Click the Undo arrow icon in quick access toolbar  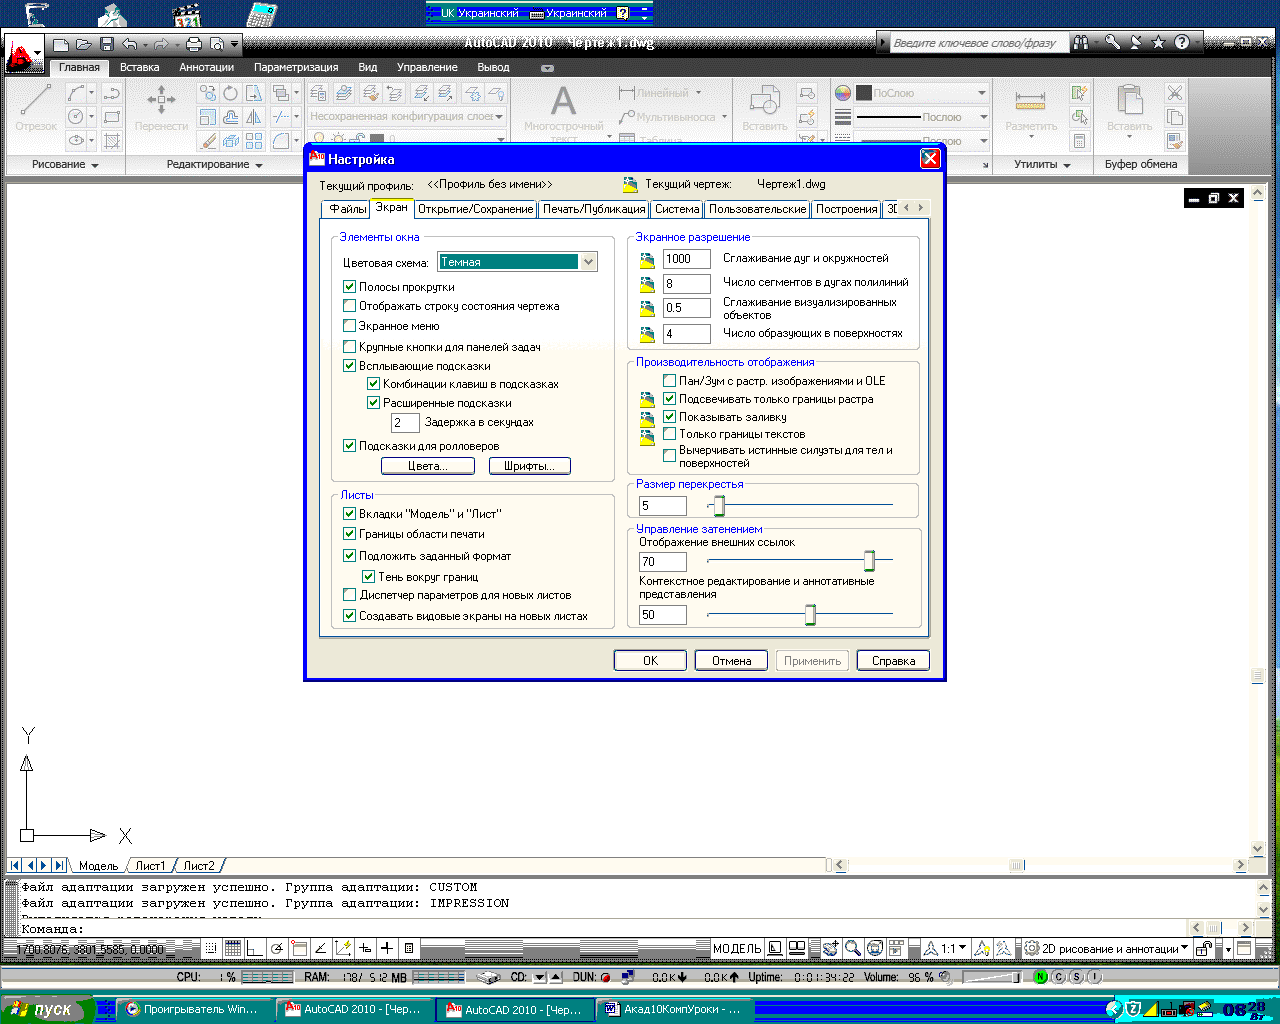point(130,44)
